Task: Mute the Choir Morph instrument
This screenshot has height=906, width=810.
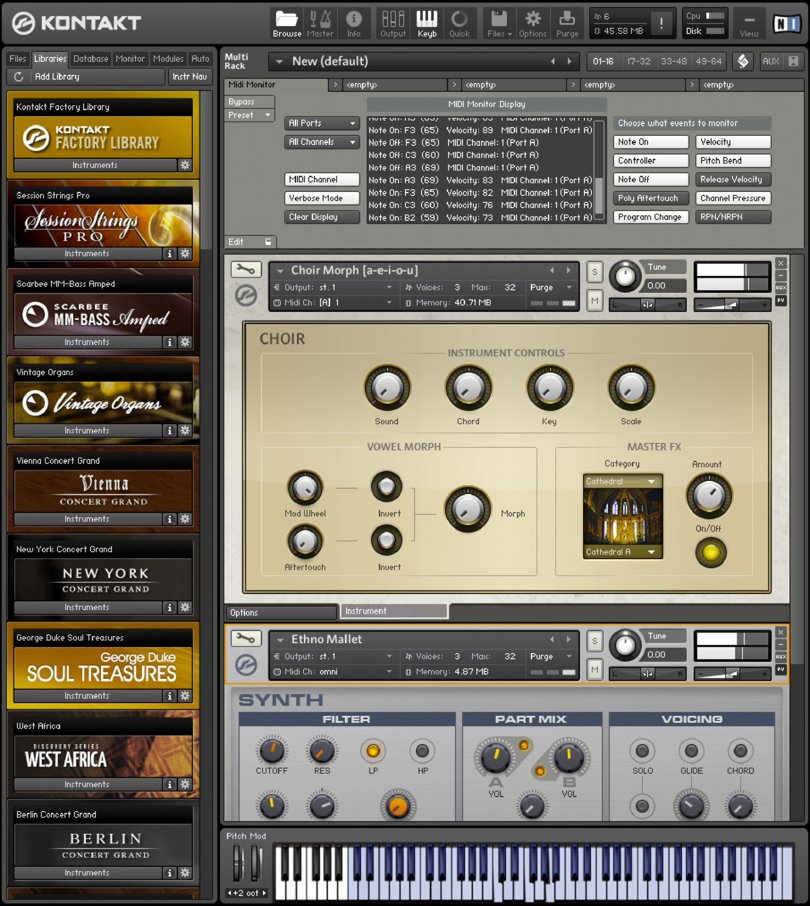Action: pos(595,301)
